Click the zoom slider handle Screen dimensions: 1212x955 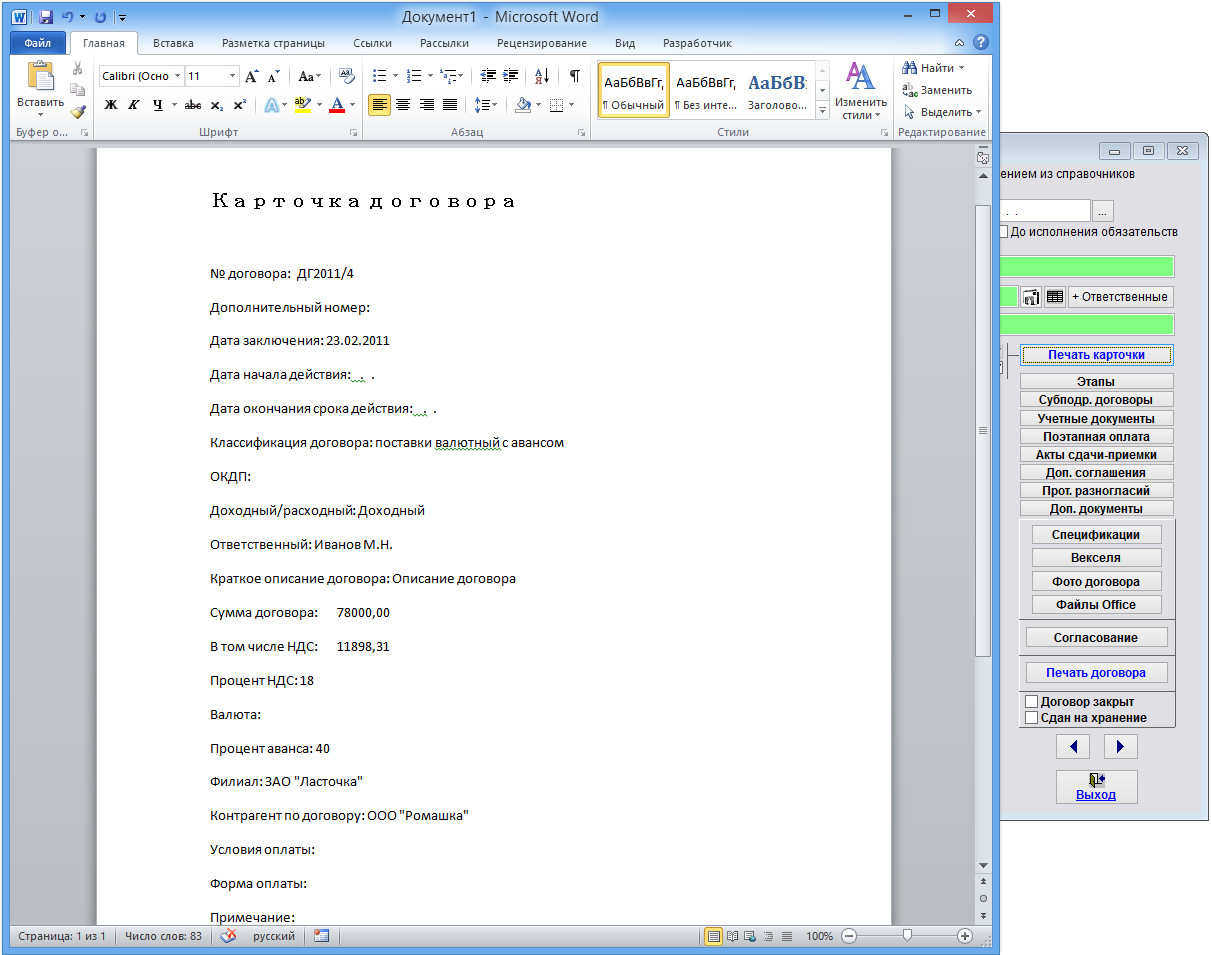click(x=907, y=936)
